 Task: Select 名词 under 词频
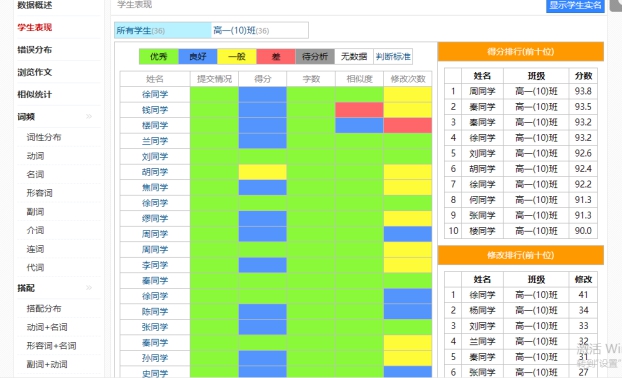coord(35,174)
